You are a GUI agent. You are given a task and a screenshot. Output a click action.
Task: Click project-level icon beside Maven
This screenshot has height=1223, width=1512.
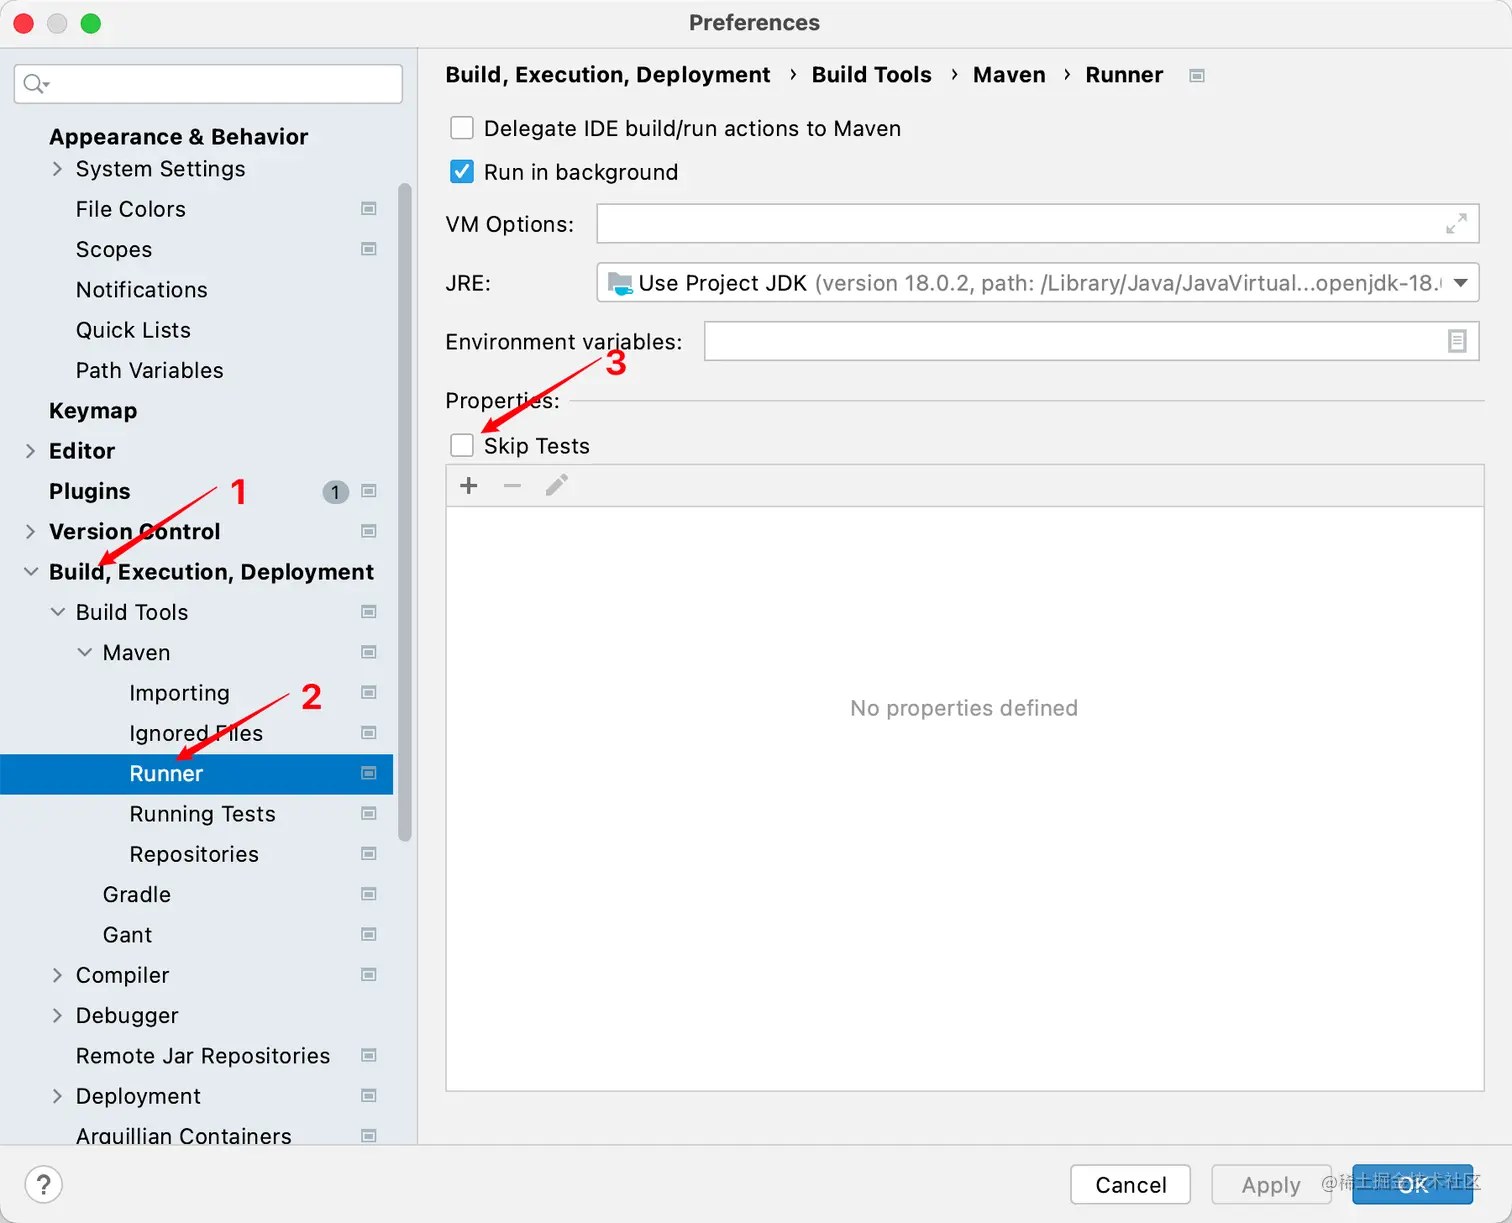coord(369,652)
